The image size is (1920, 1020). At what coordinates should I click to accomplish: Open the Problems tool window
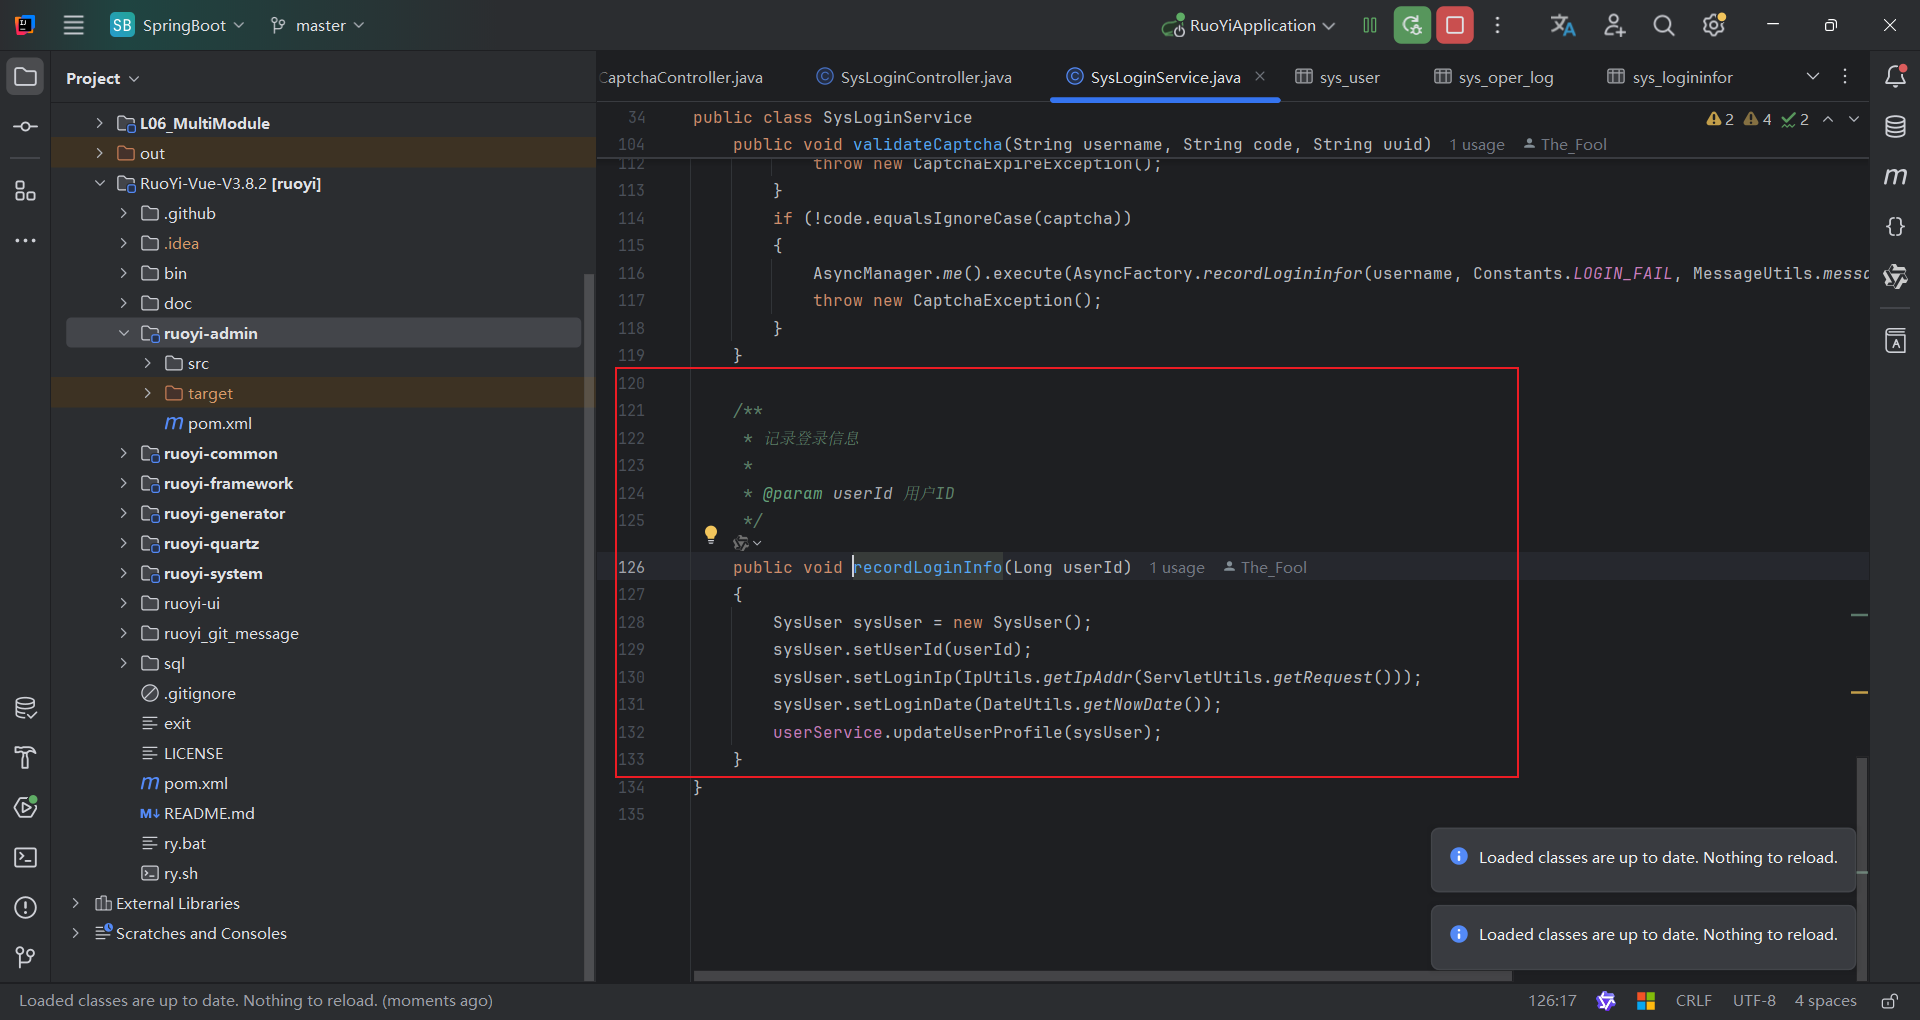click(26, 908)
